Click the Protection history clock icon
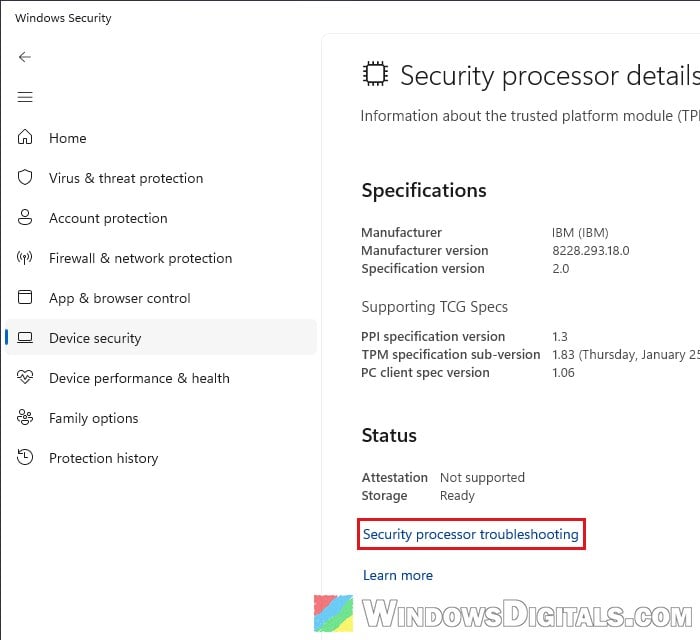 tap(25, 457)
